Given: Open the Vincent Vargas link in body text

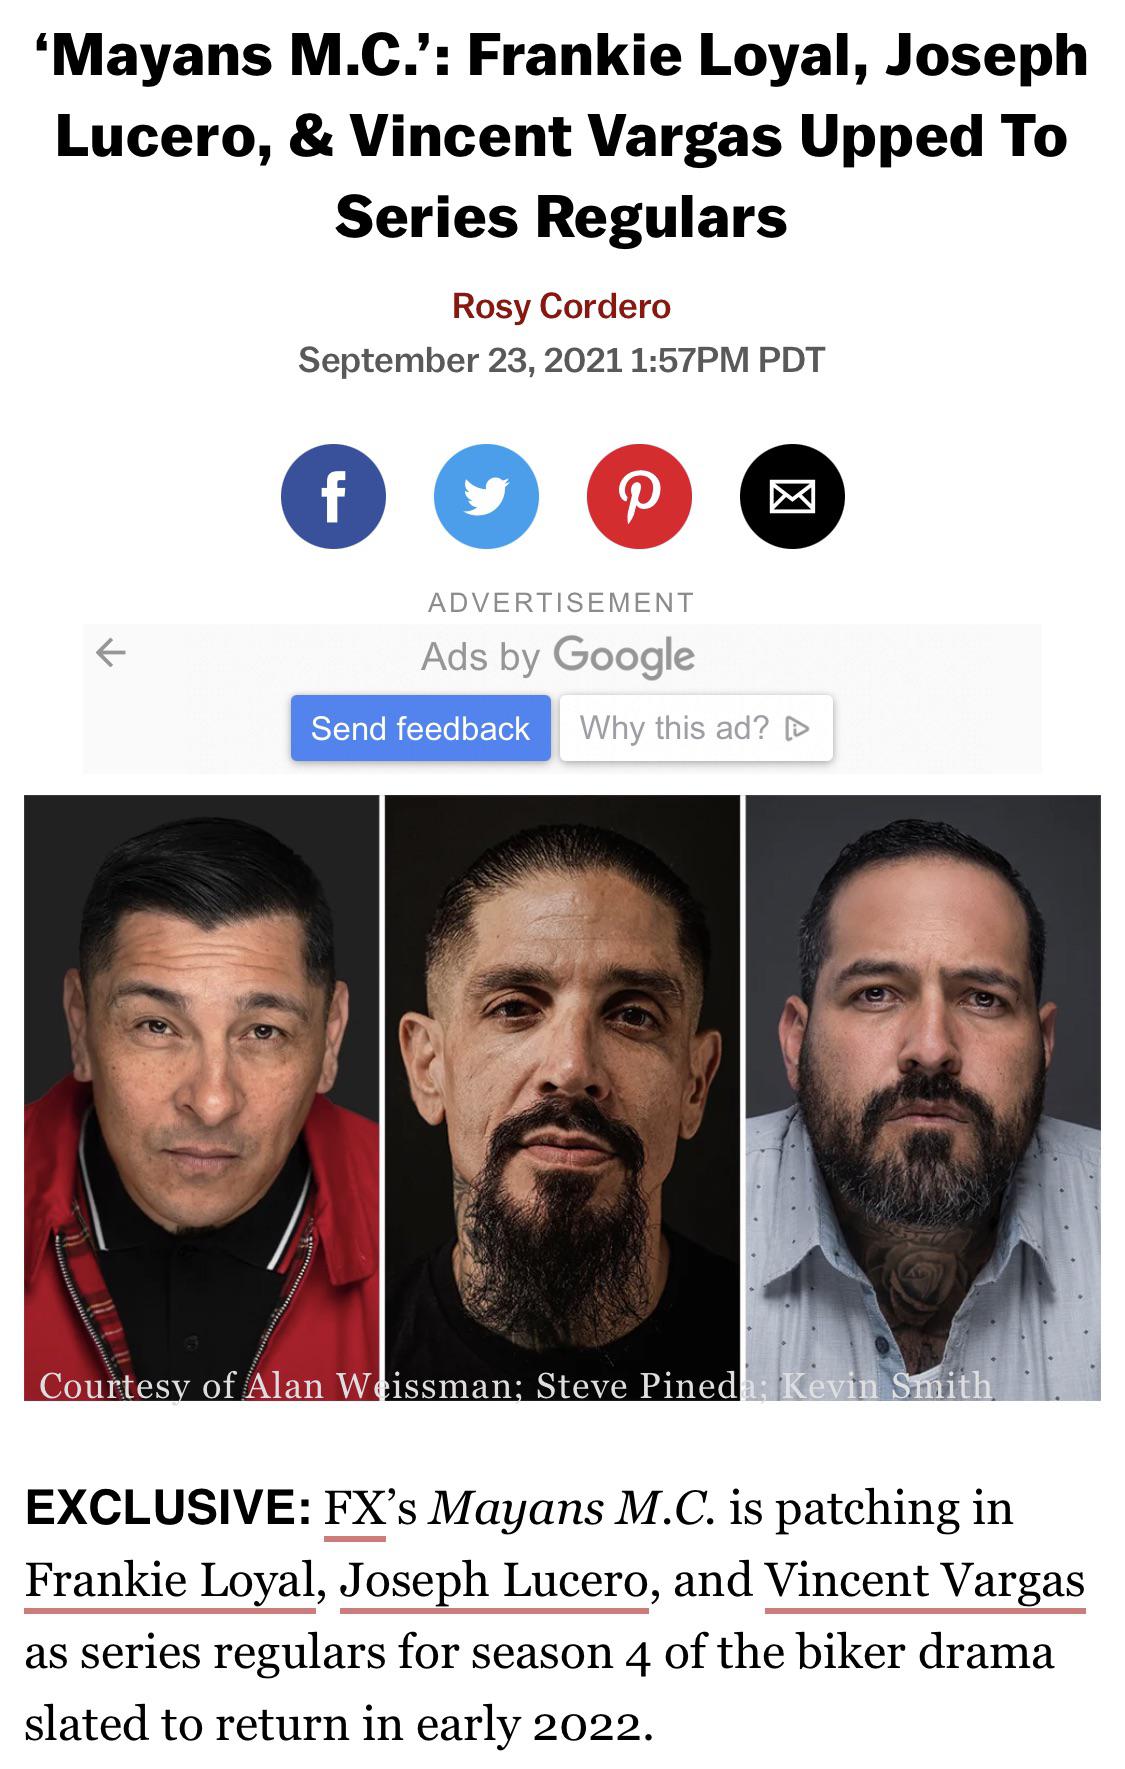Looking at the screenshot, I should (925, 1580).
